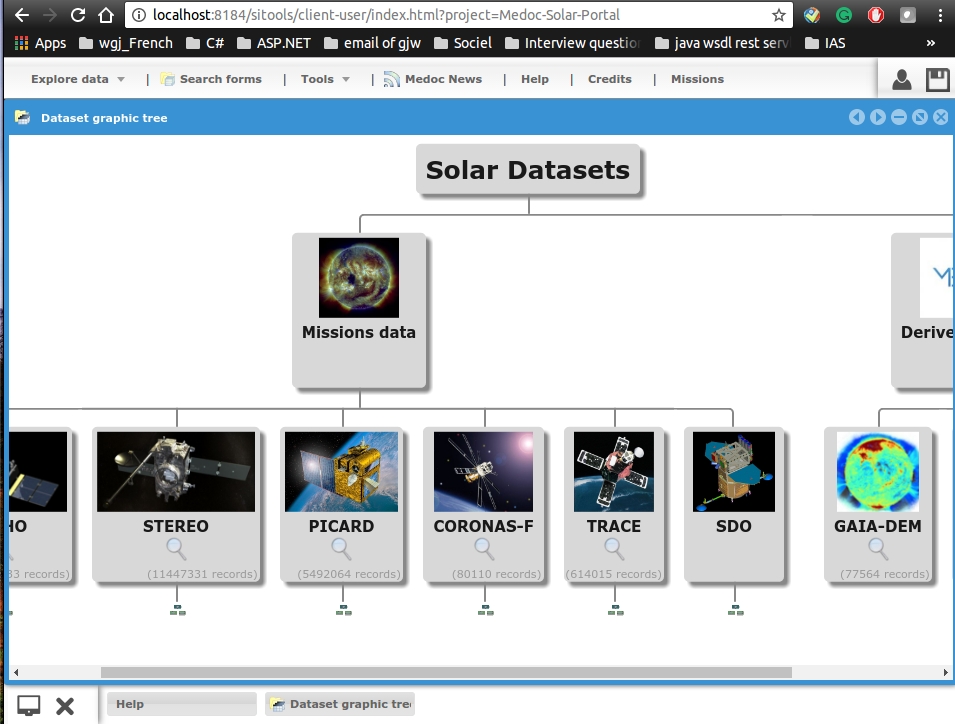Open the browser home page icon
Image resolution: width=955 pixels, height=724 pixels.
[x=106, y=15]
